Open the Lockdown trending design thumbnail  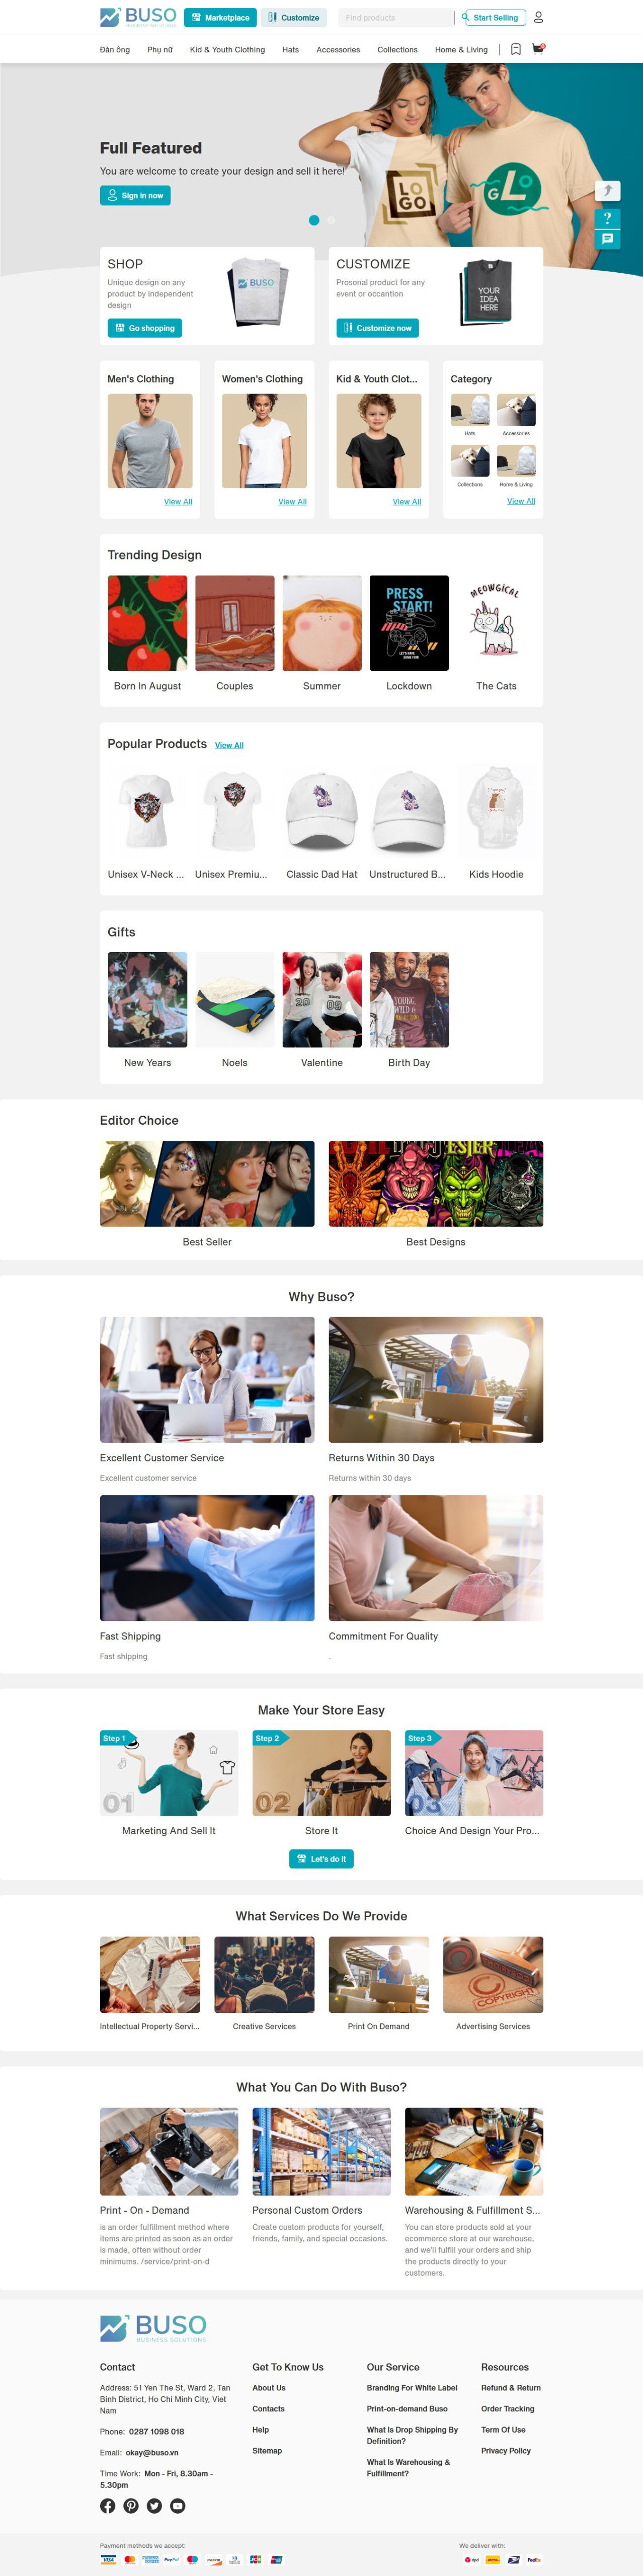(409, 623)
